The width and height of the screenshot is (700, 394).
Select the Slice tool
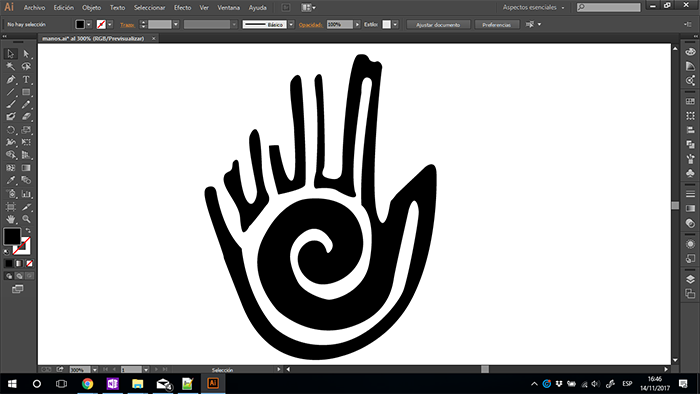(26, 207)
